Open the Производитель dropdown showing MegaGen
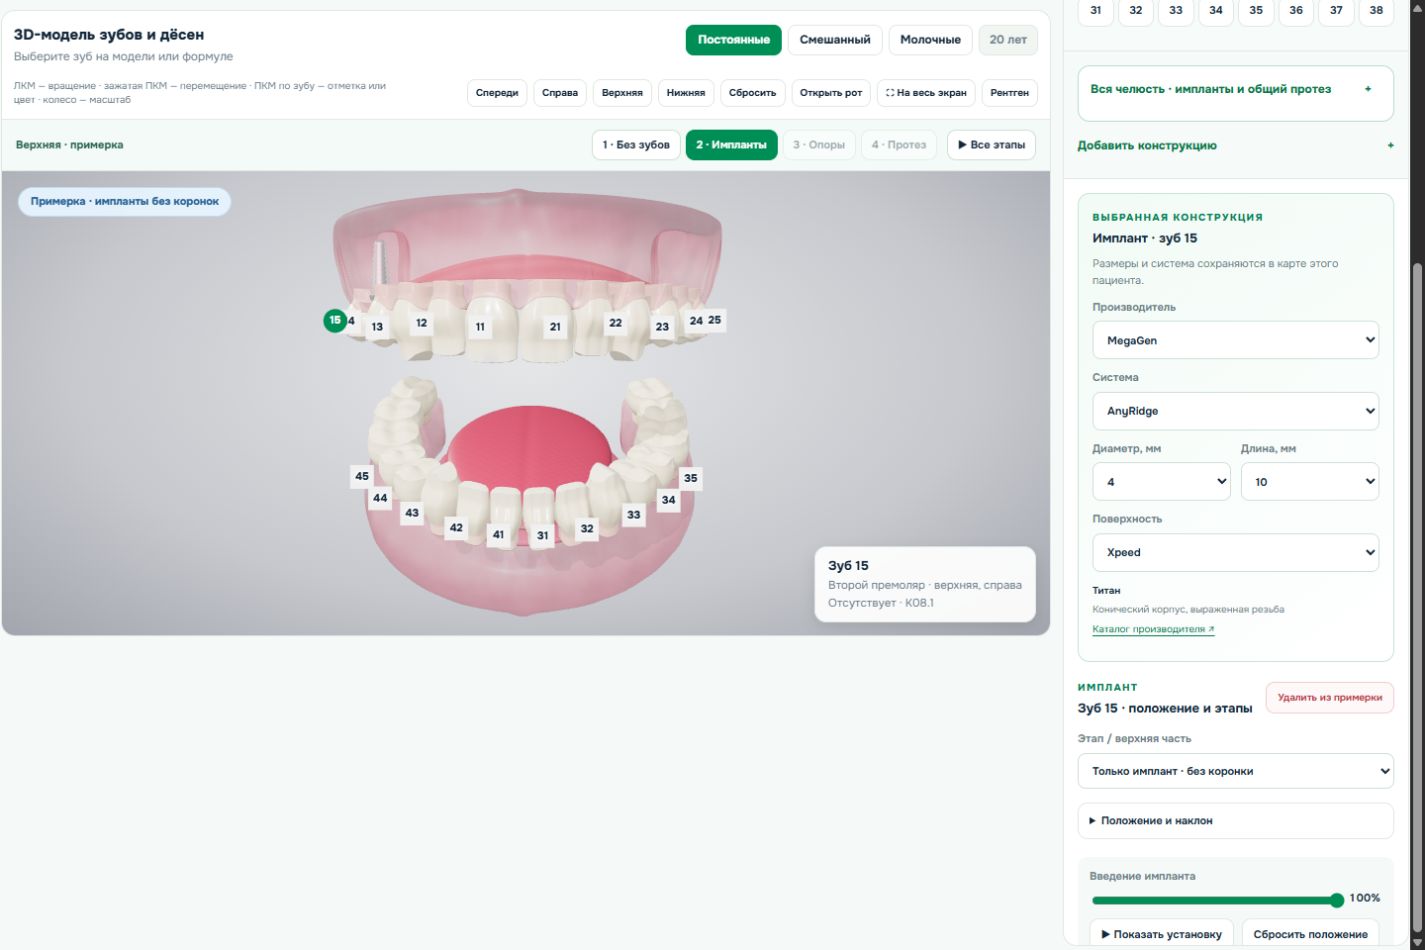The height and width of the screenshot is (950, 1425). (x=1235, y=340)
